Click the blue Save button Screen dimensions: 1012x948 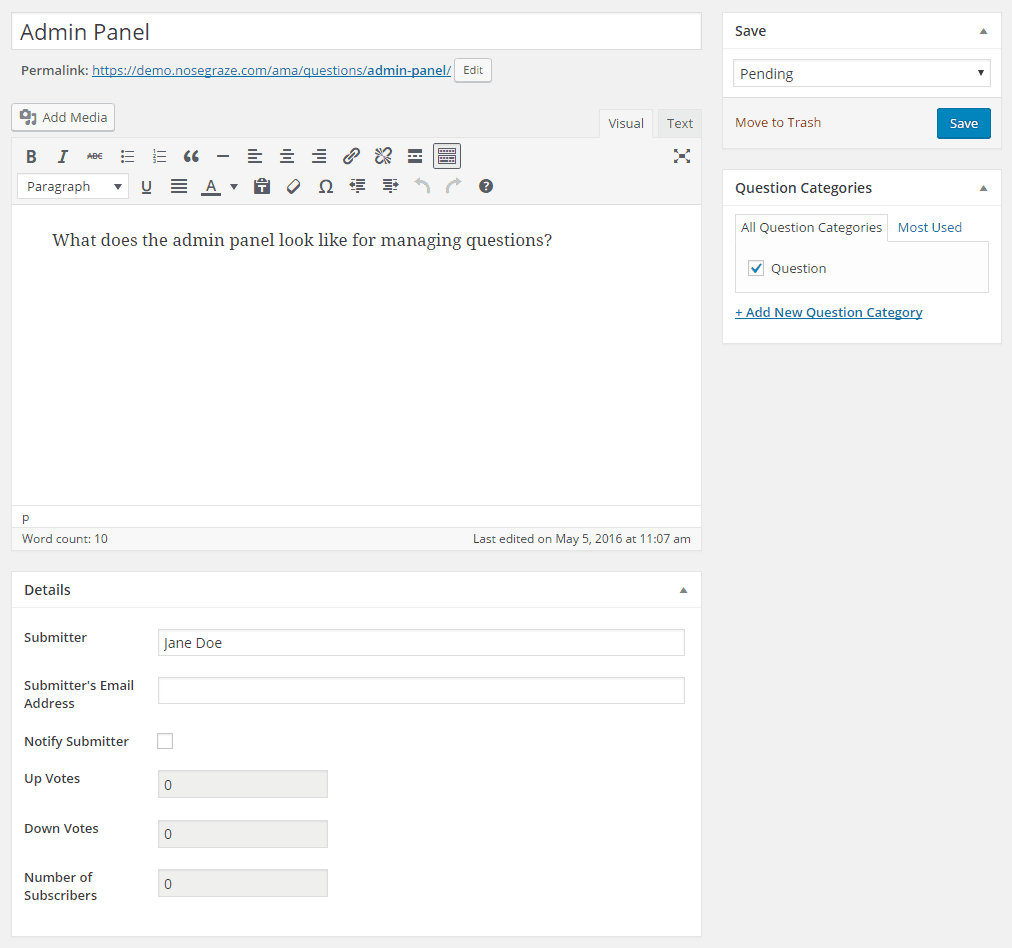click(x=963, y=123)
